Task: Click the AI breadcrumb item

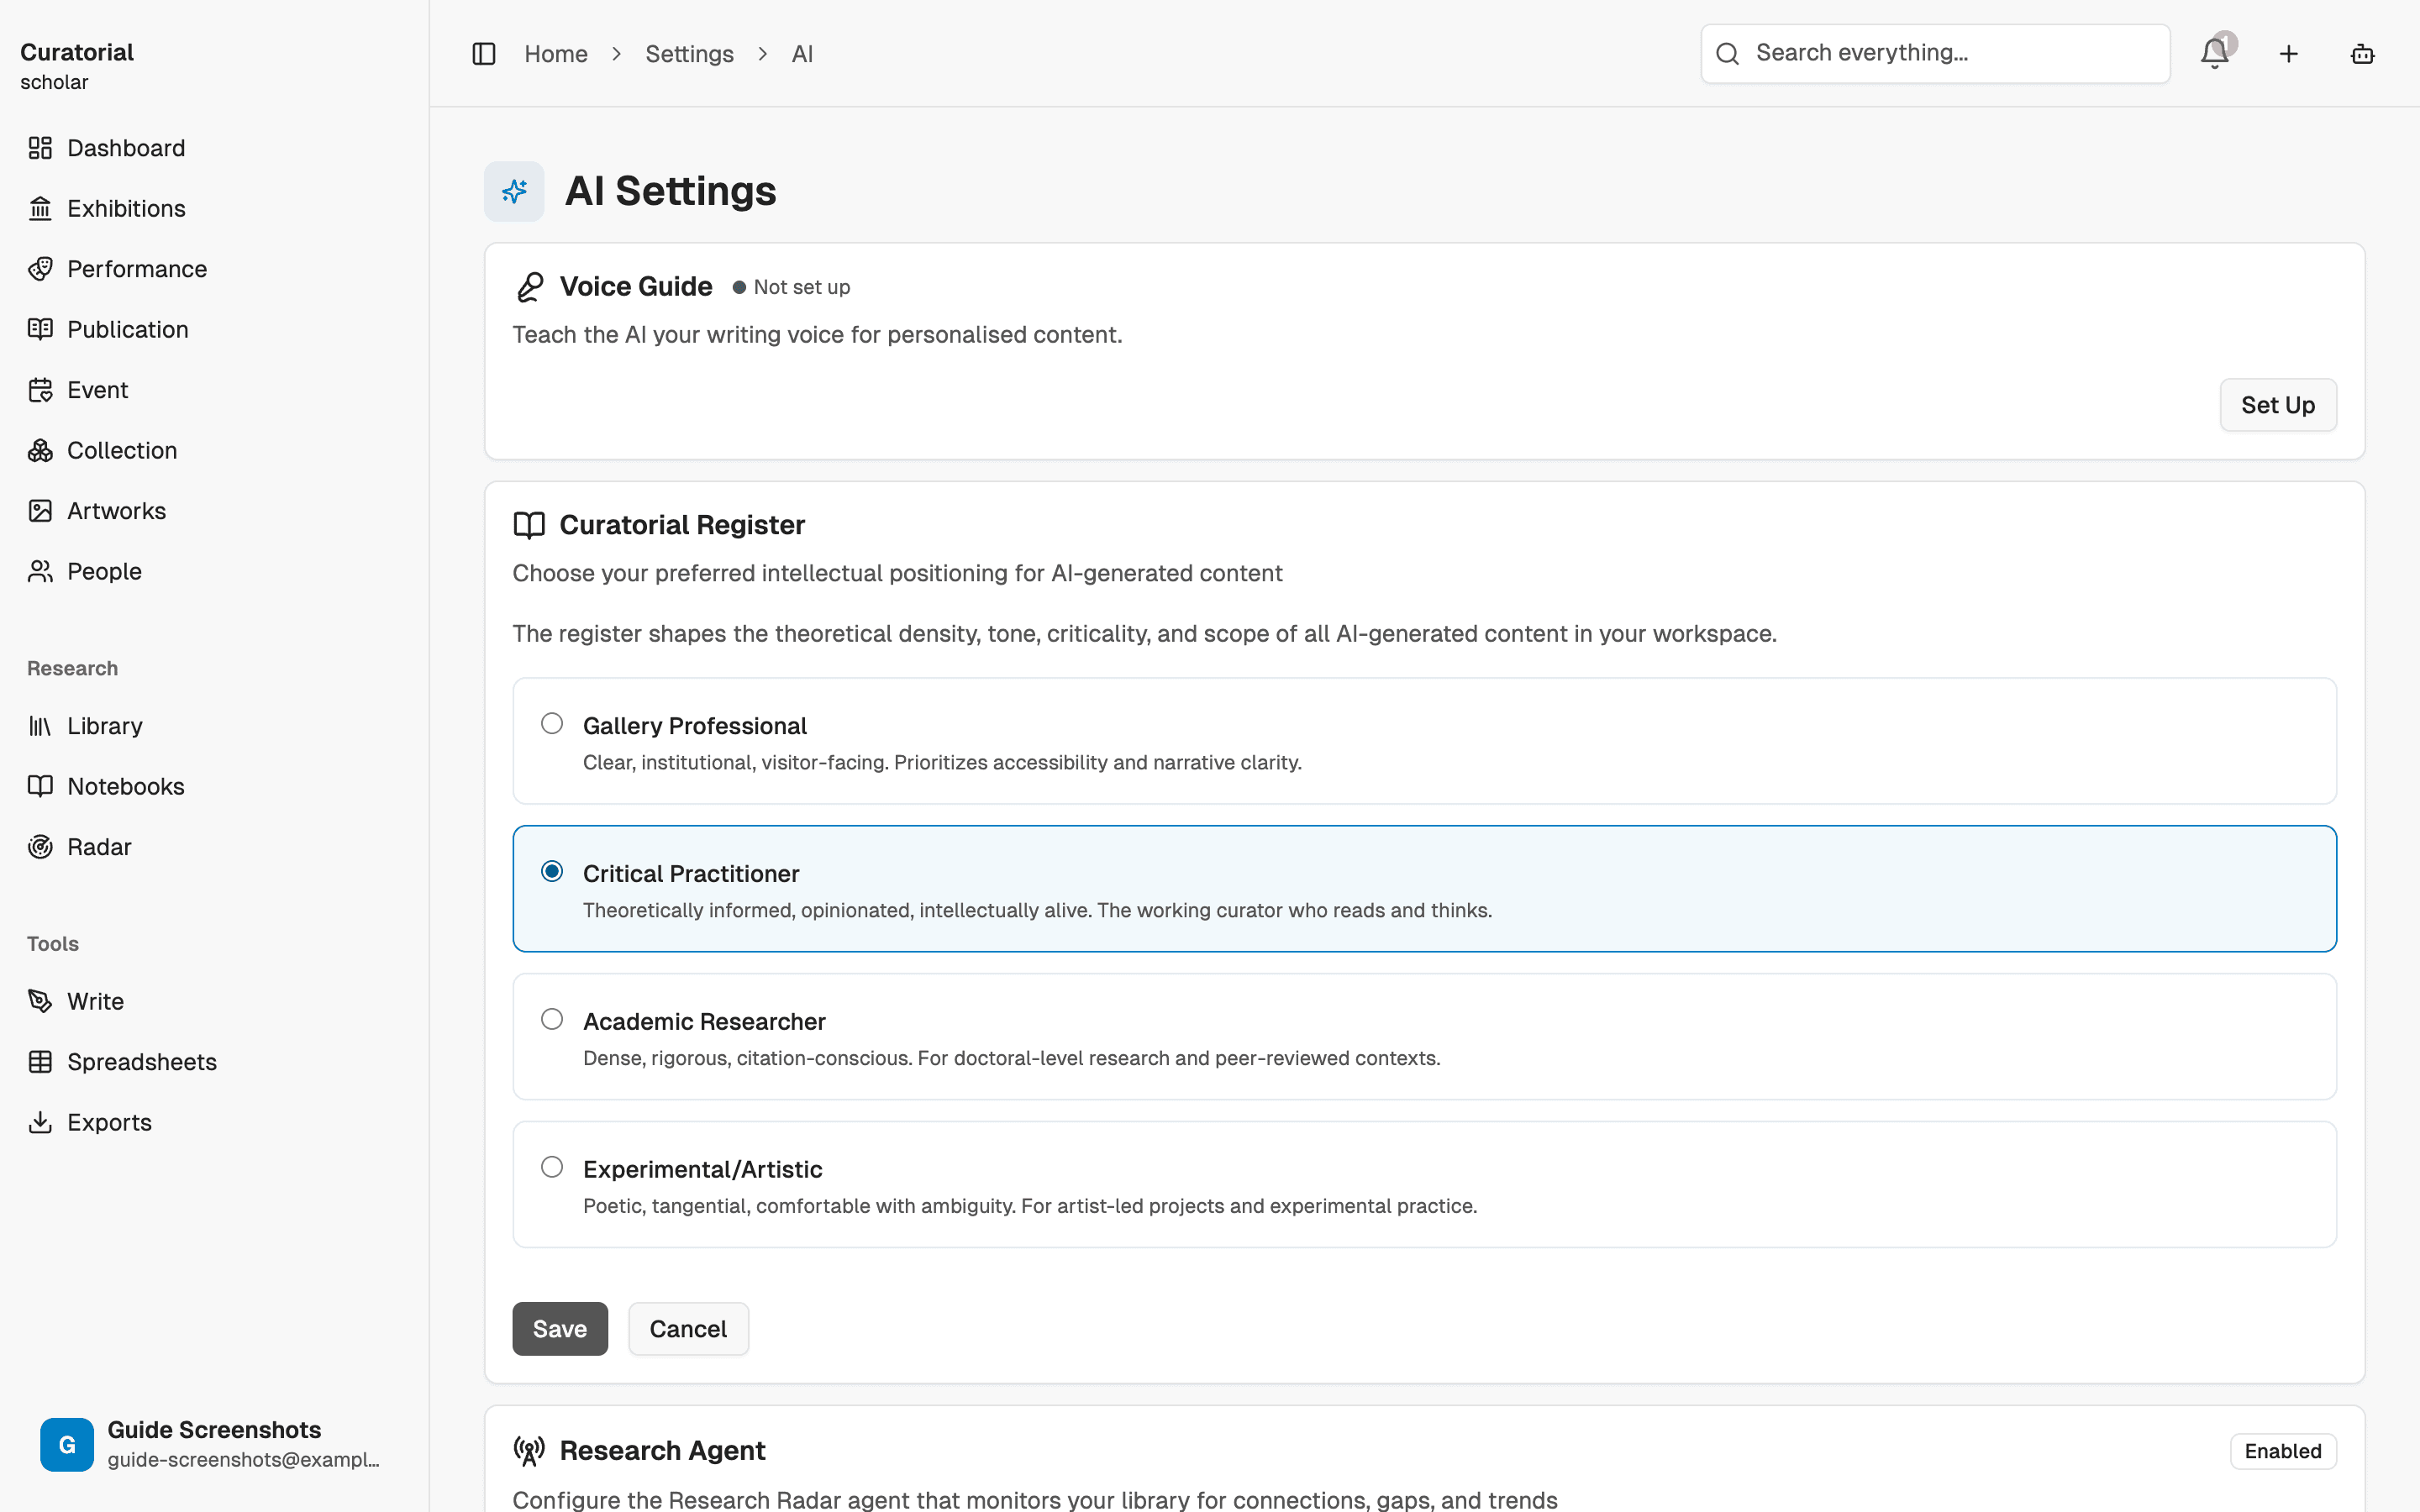Action: tap(802, 54)
